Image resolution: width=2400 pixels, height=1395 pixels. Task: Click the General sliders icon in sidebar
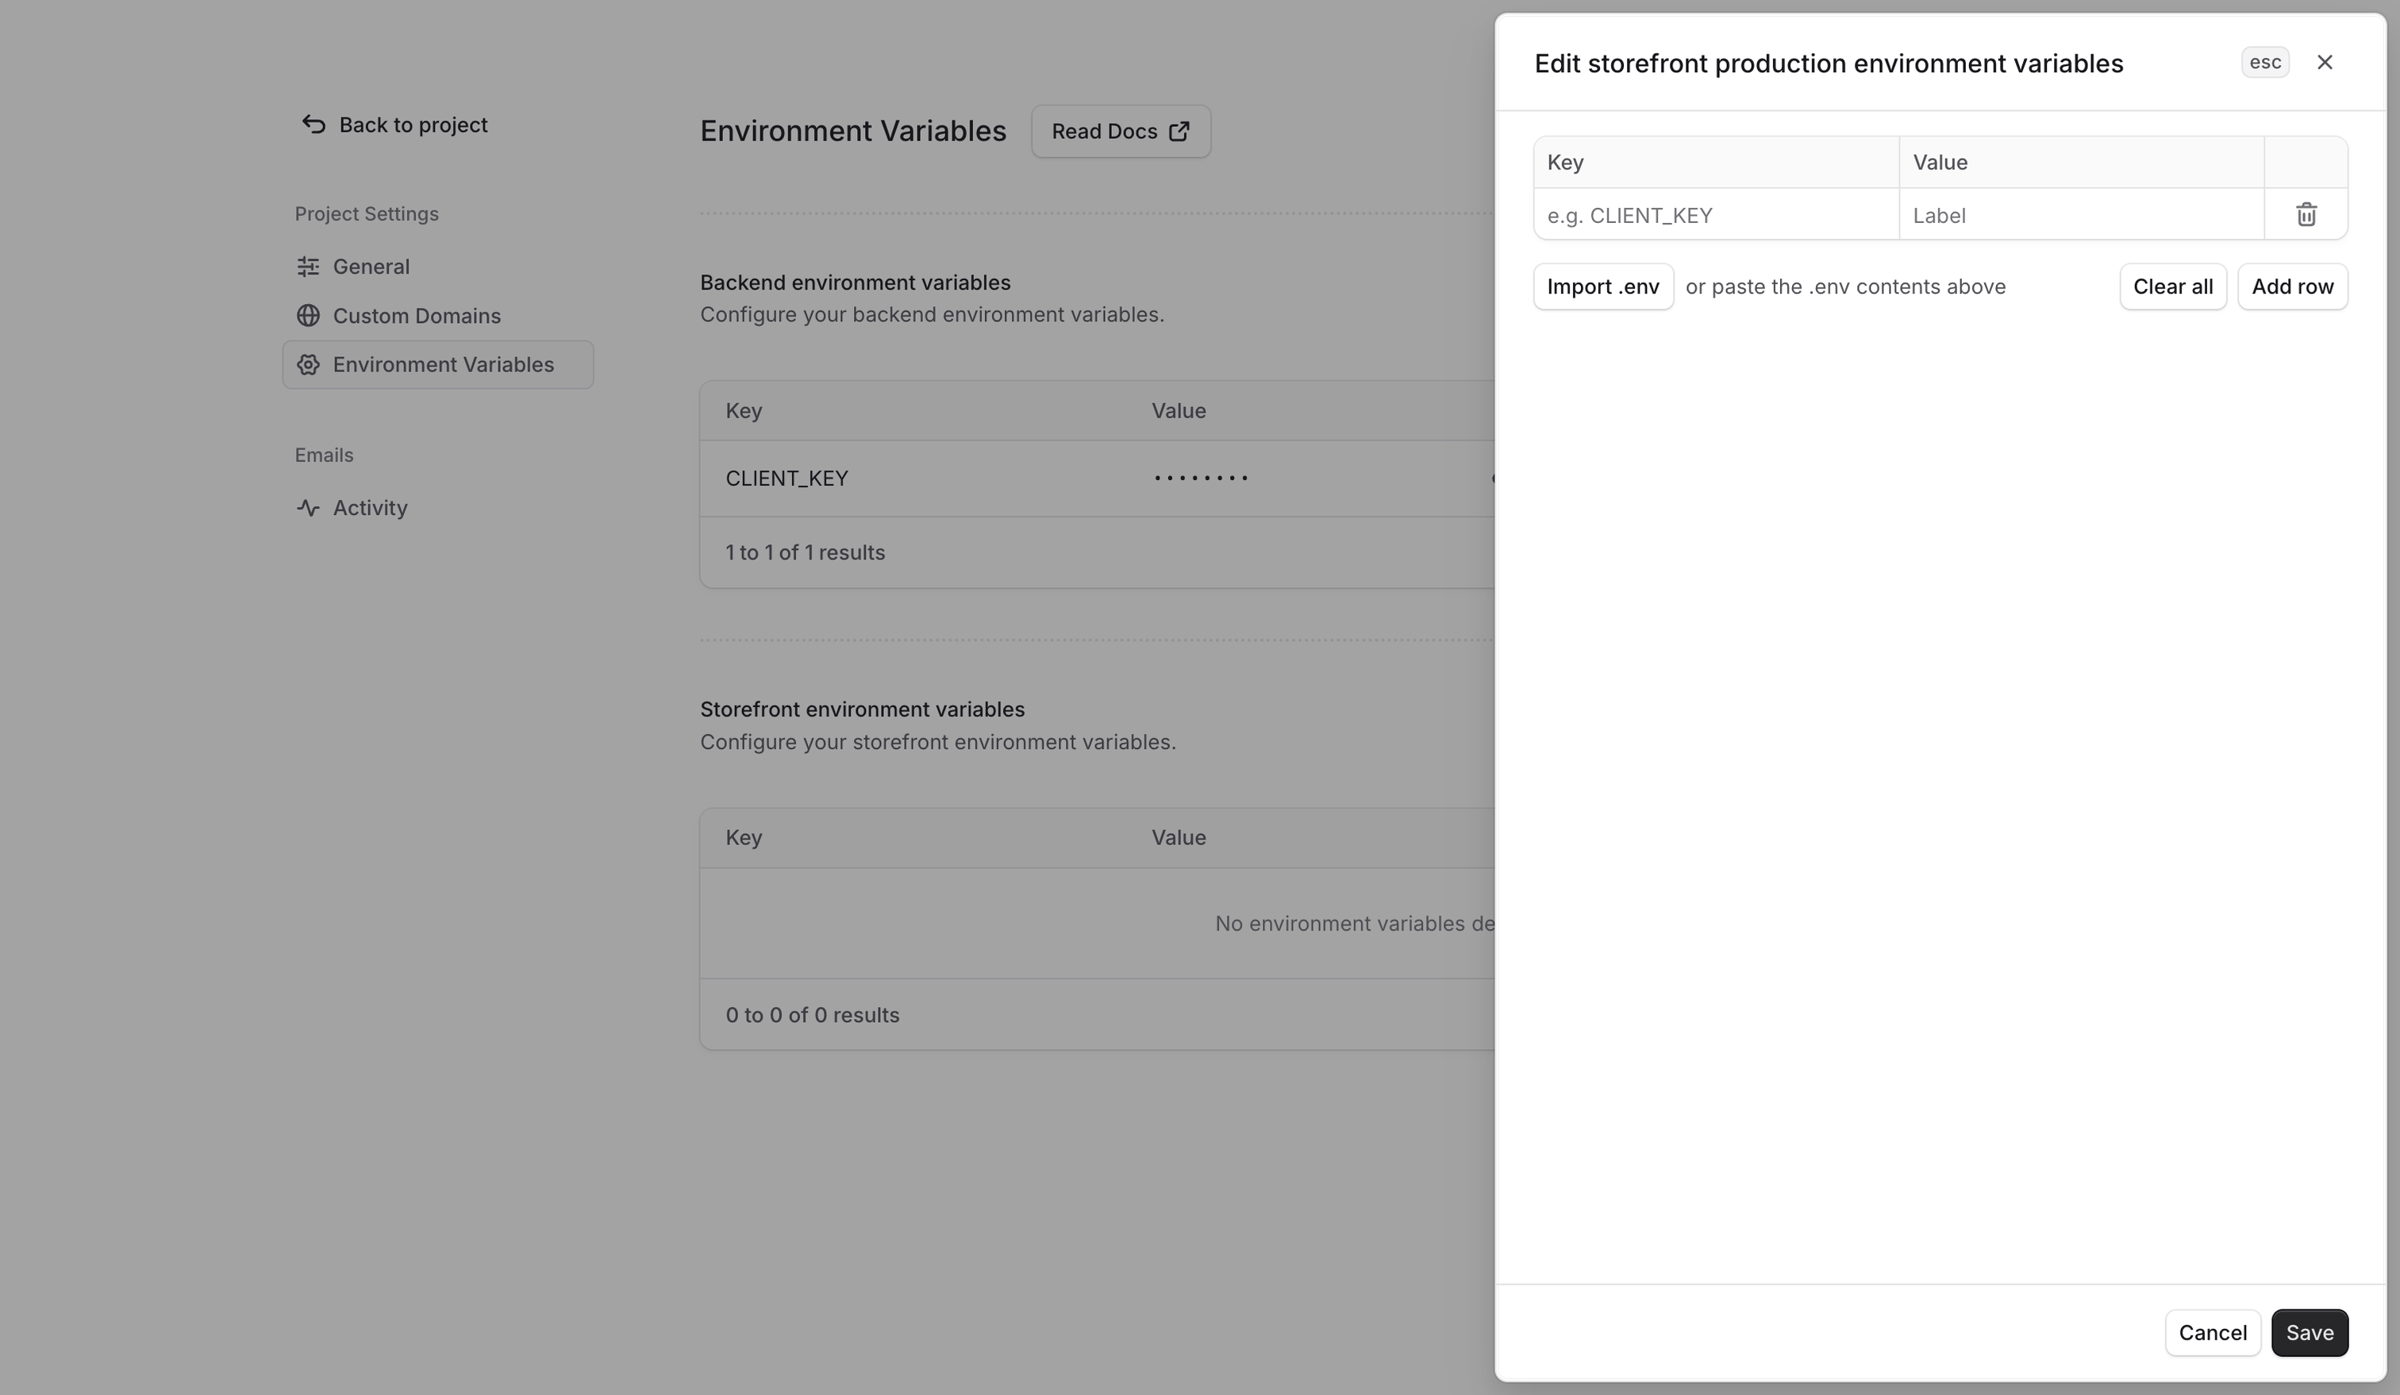click(x=308, y=266)
